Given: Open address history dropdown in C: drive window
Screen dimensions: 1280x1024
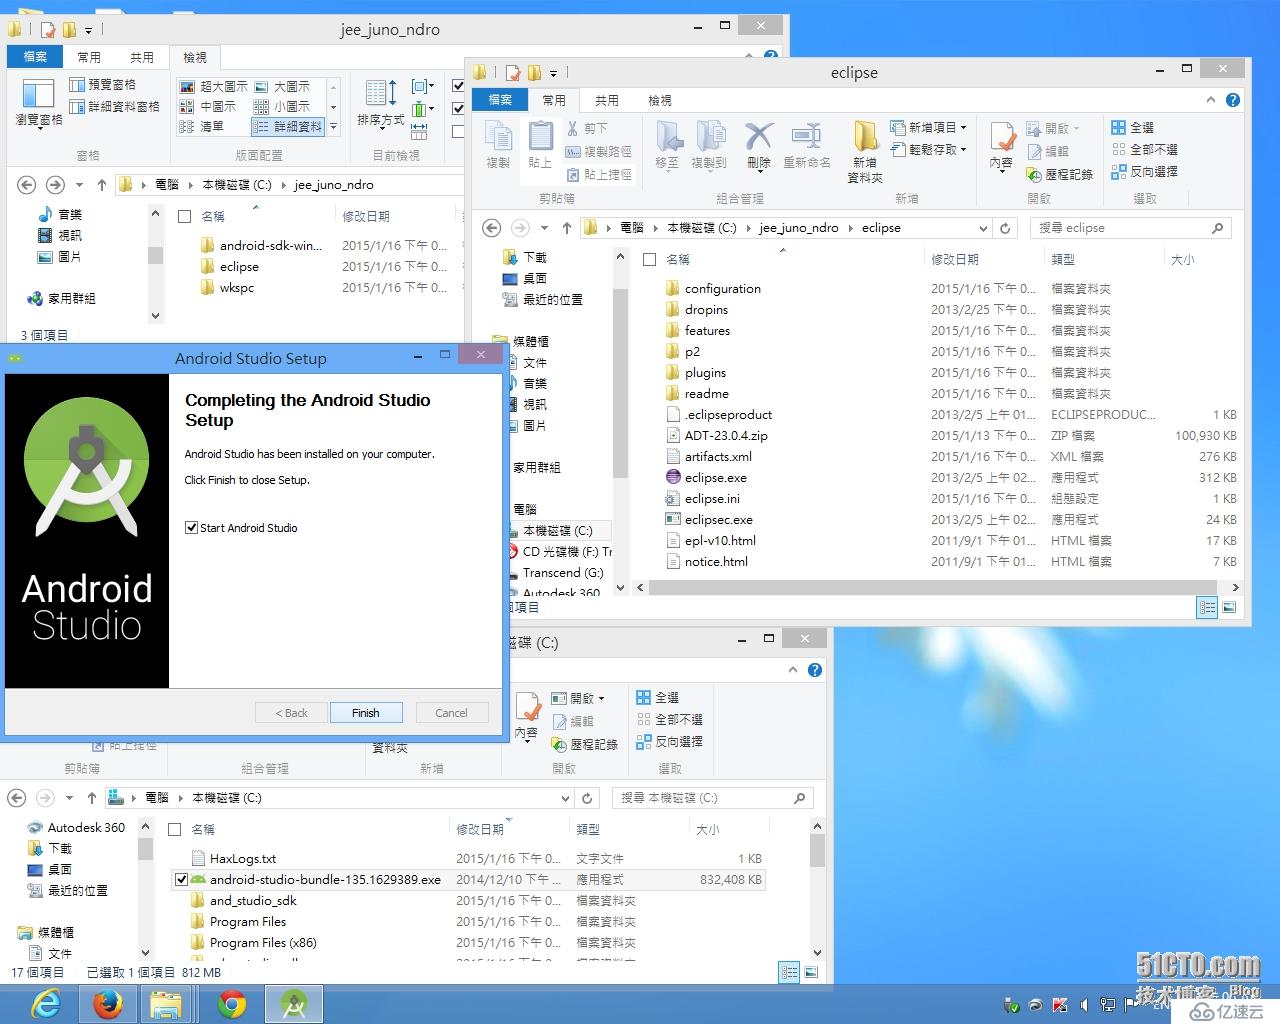Looking at the screenshot, I should [566, 798].
